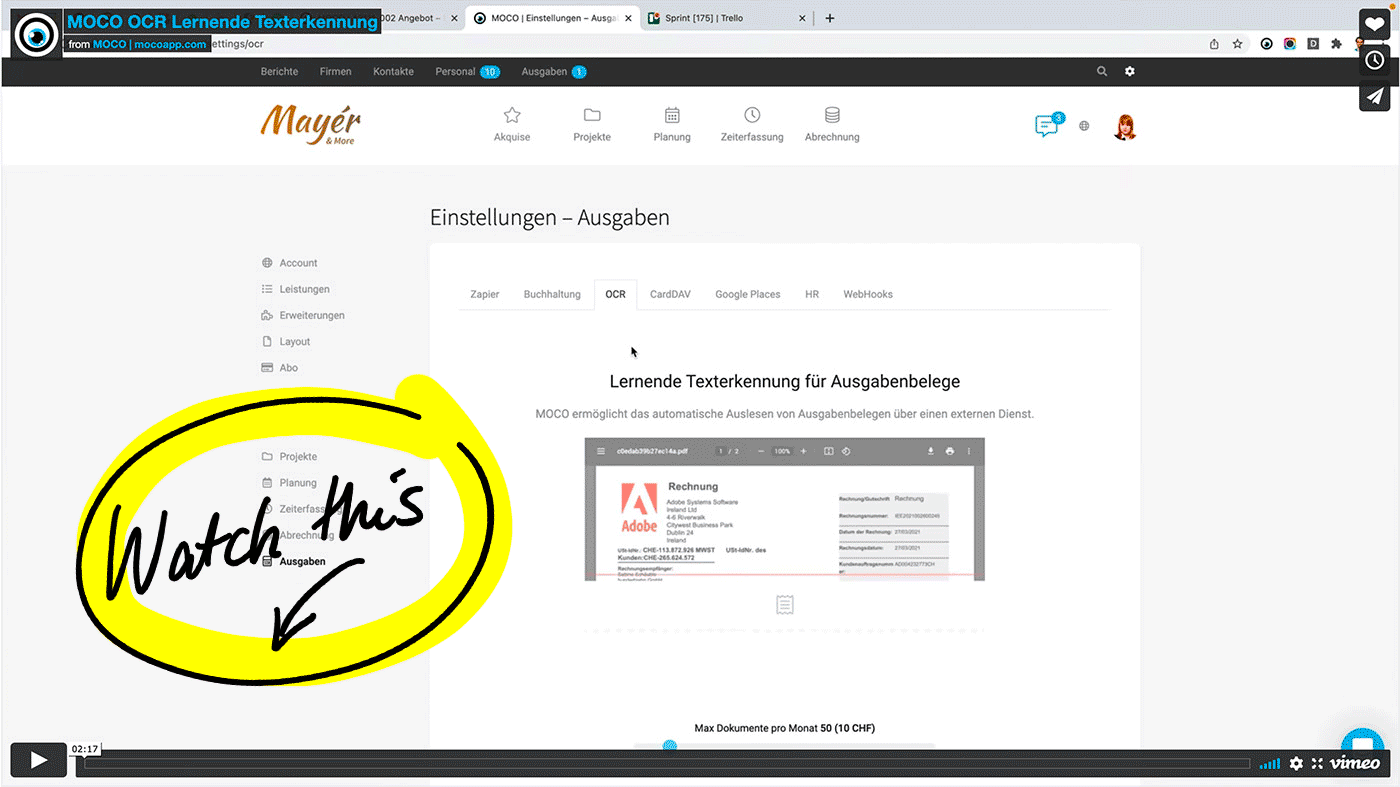Viewport: 1400px width, 787px height.
Task: Like the video with the heart icon
Action: click(1375, 25)
